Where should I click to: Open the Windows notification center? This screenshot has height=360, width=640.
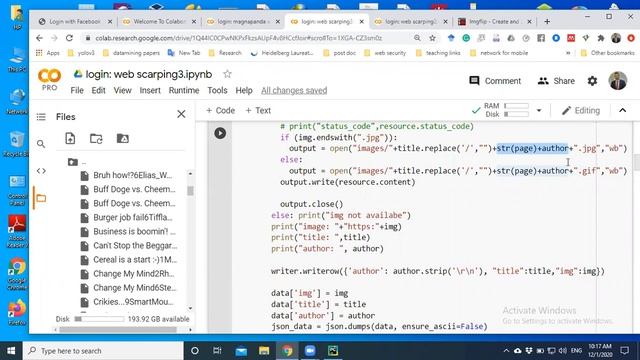pos(624,351)
